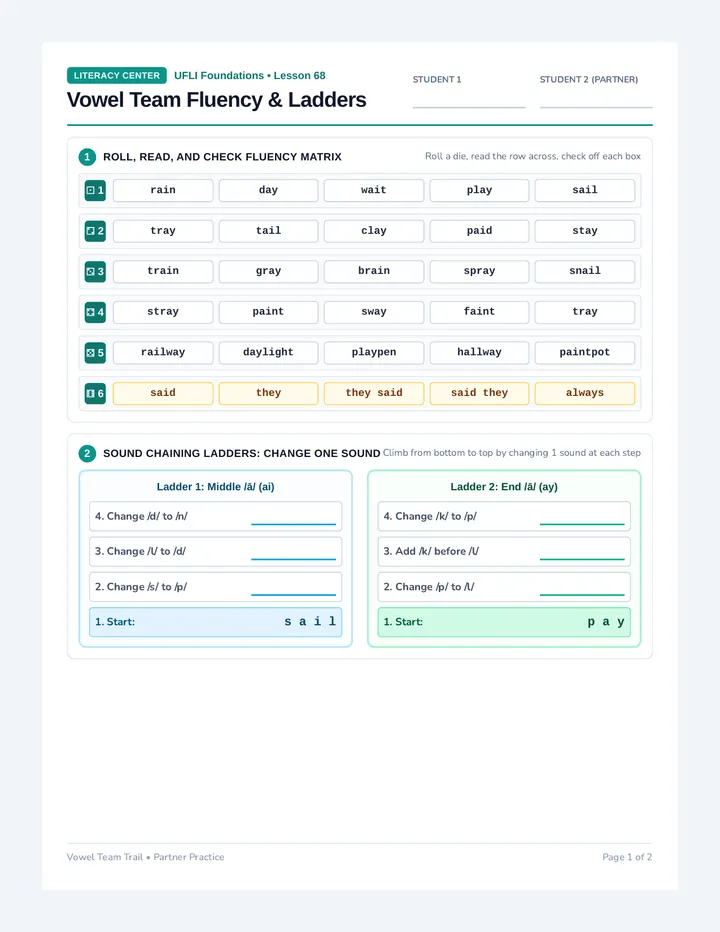The height and width of the screenshot is (932, 720).
Task: Click the section 2 number badge beside Sound Chaining
Action: pyautogui.click(x=87, y=454)
